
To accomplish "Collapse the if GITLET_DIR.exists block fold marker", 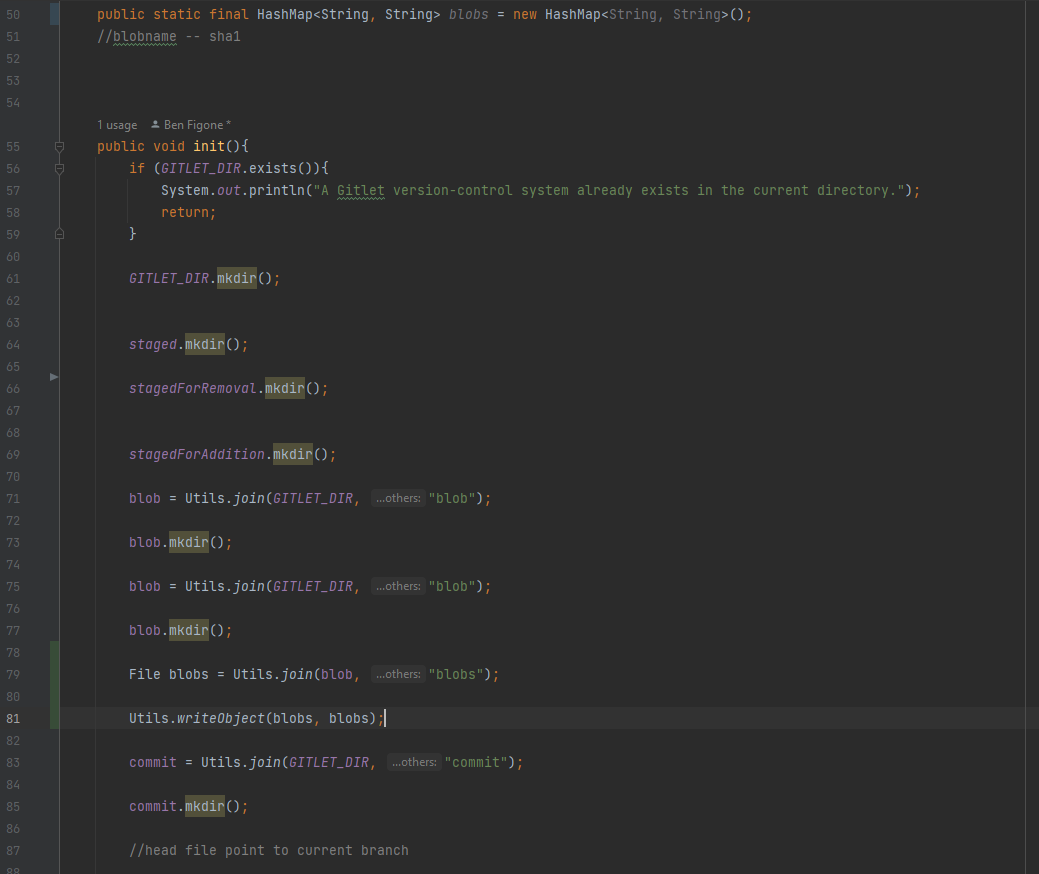I will click(x=59, y=169).
